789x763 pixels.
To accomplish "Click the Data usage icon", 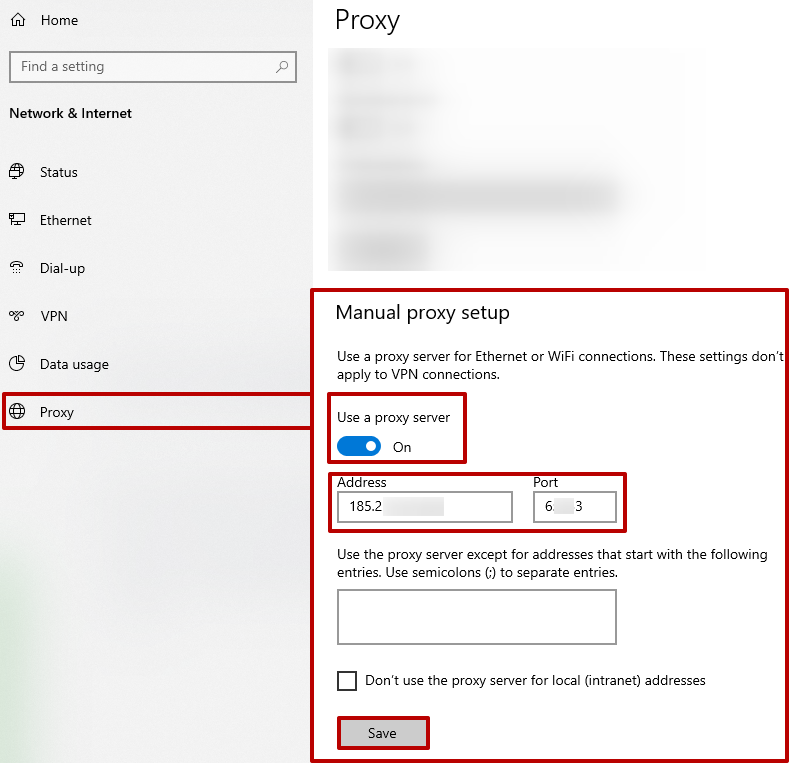I will tap(17, 364).
